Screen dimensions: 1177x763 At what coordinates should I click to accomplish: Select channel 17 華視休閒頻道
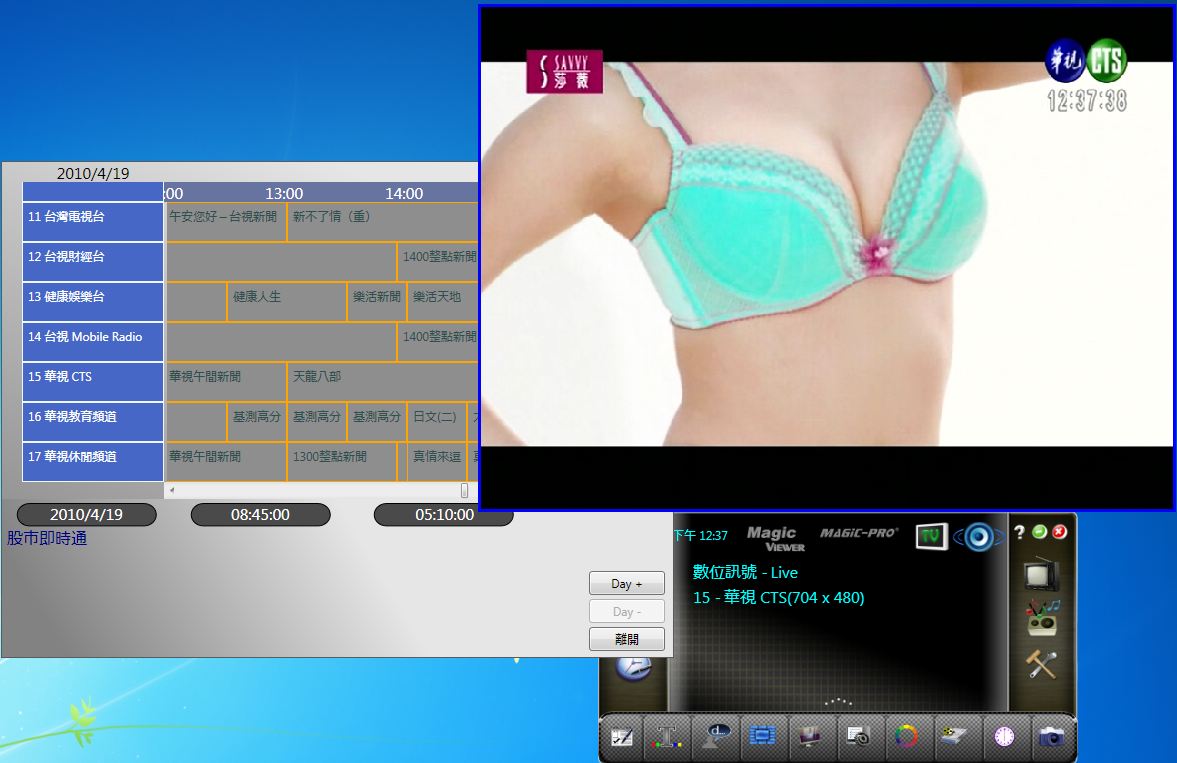click(x=93, y=461)
